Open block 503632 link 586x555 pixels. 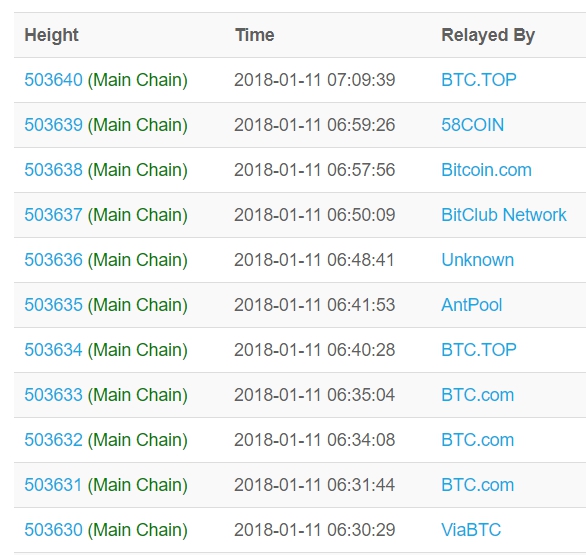[53, 440]
